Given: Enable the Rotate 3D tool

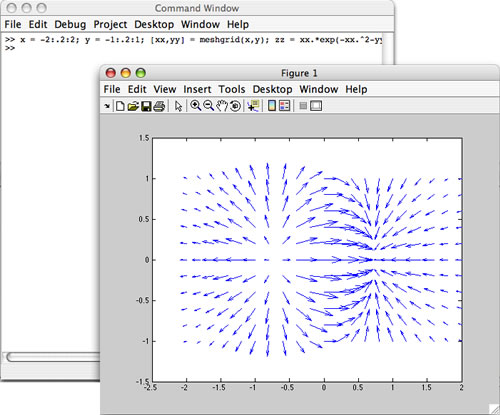Looking at the screenshot, I should pos(235,106).
